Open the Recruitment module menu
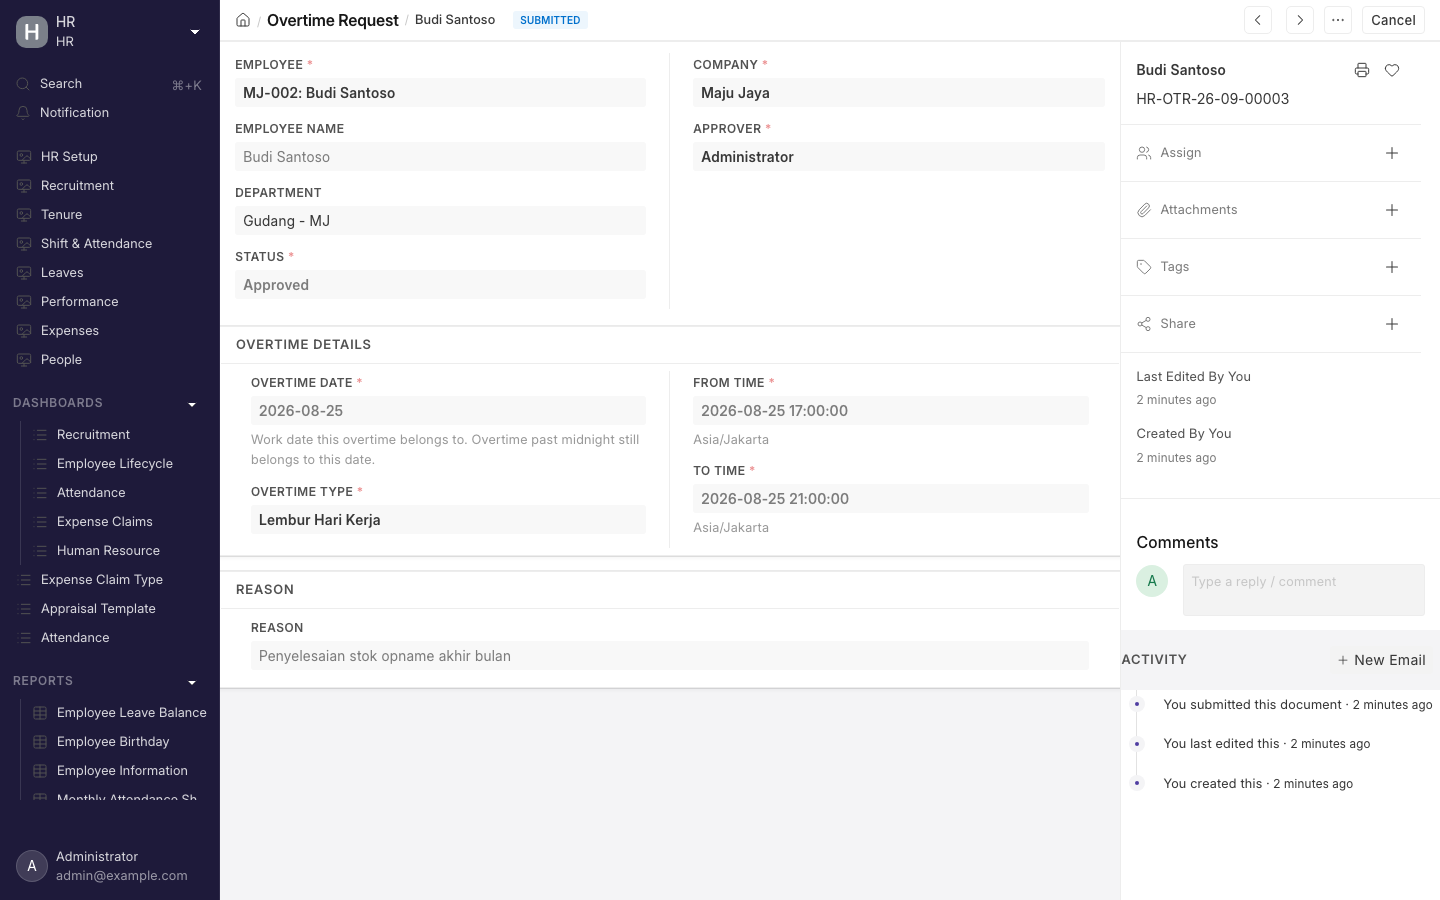Image resolution: width=1440 pixels, height=900 pixels. 110,186
